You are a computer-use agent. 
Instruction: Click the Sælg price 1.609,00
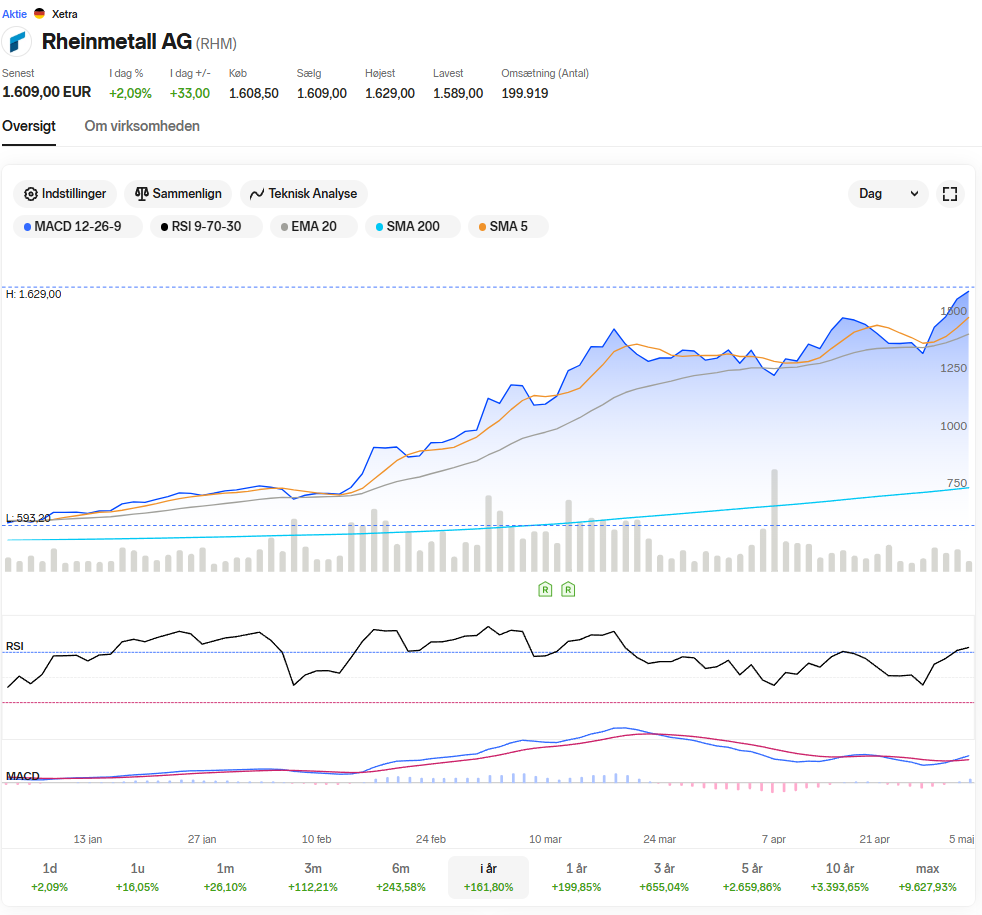tap(321, 93)
